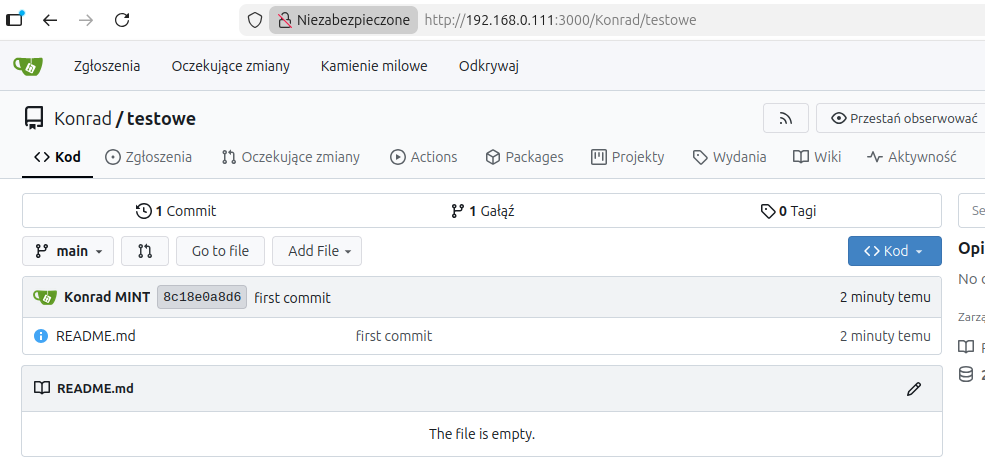This screenshot has height=473, width=985.
Task: Open the README.md heading link in the preview header
Action: click(x=95, y=388)
